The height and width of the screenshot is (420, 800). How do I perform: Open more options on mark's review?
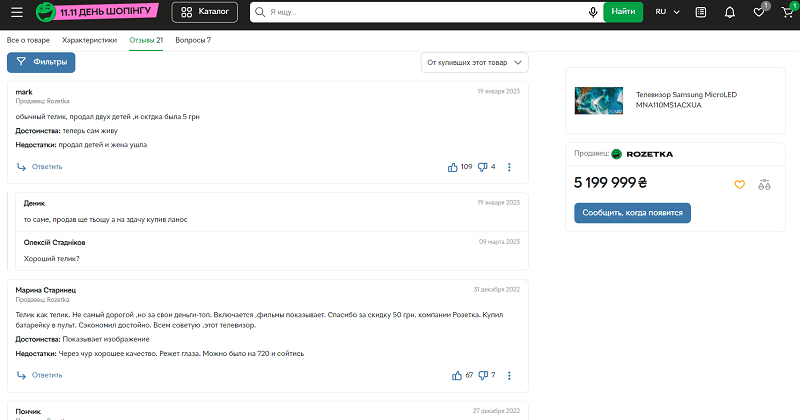point(509,167)
